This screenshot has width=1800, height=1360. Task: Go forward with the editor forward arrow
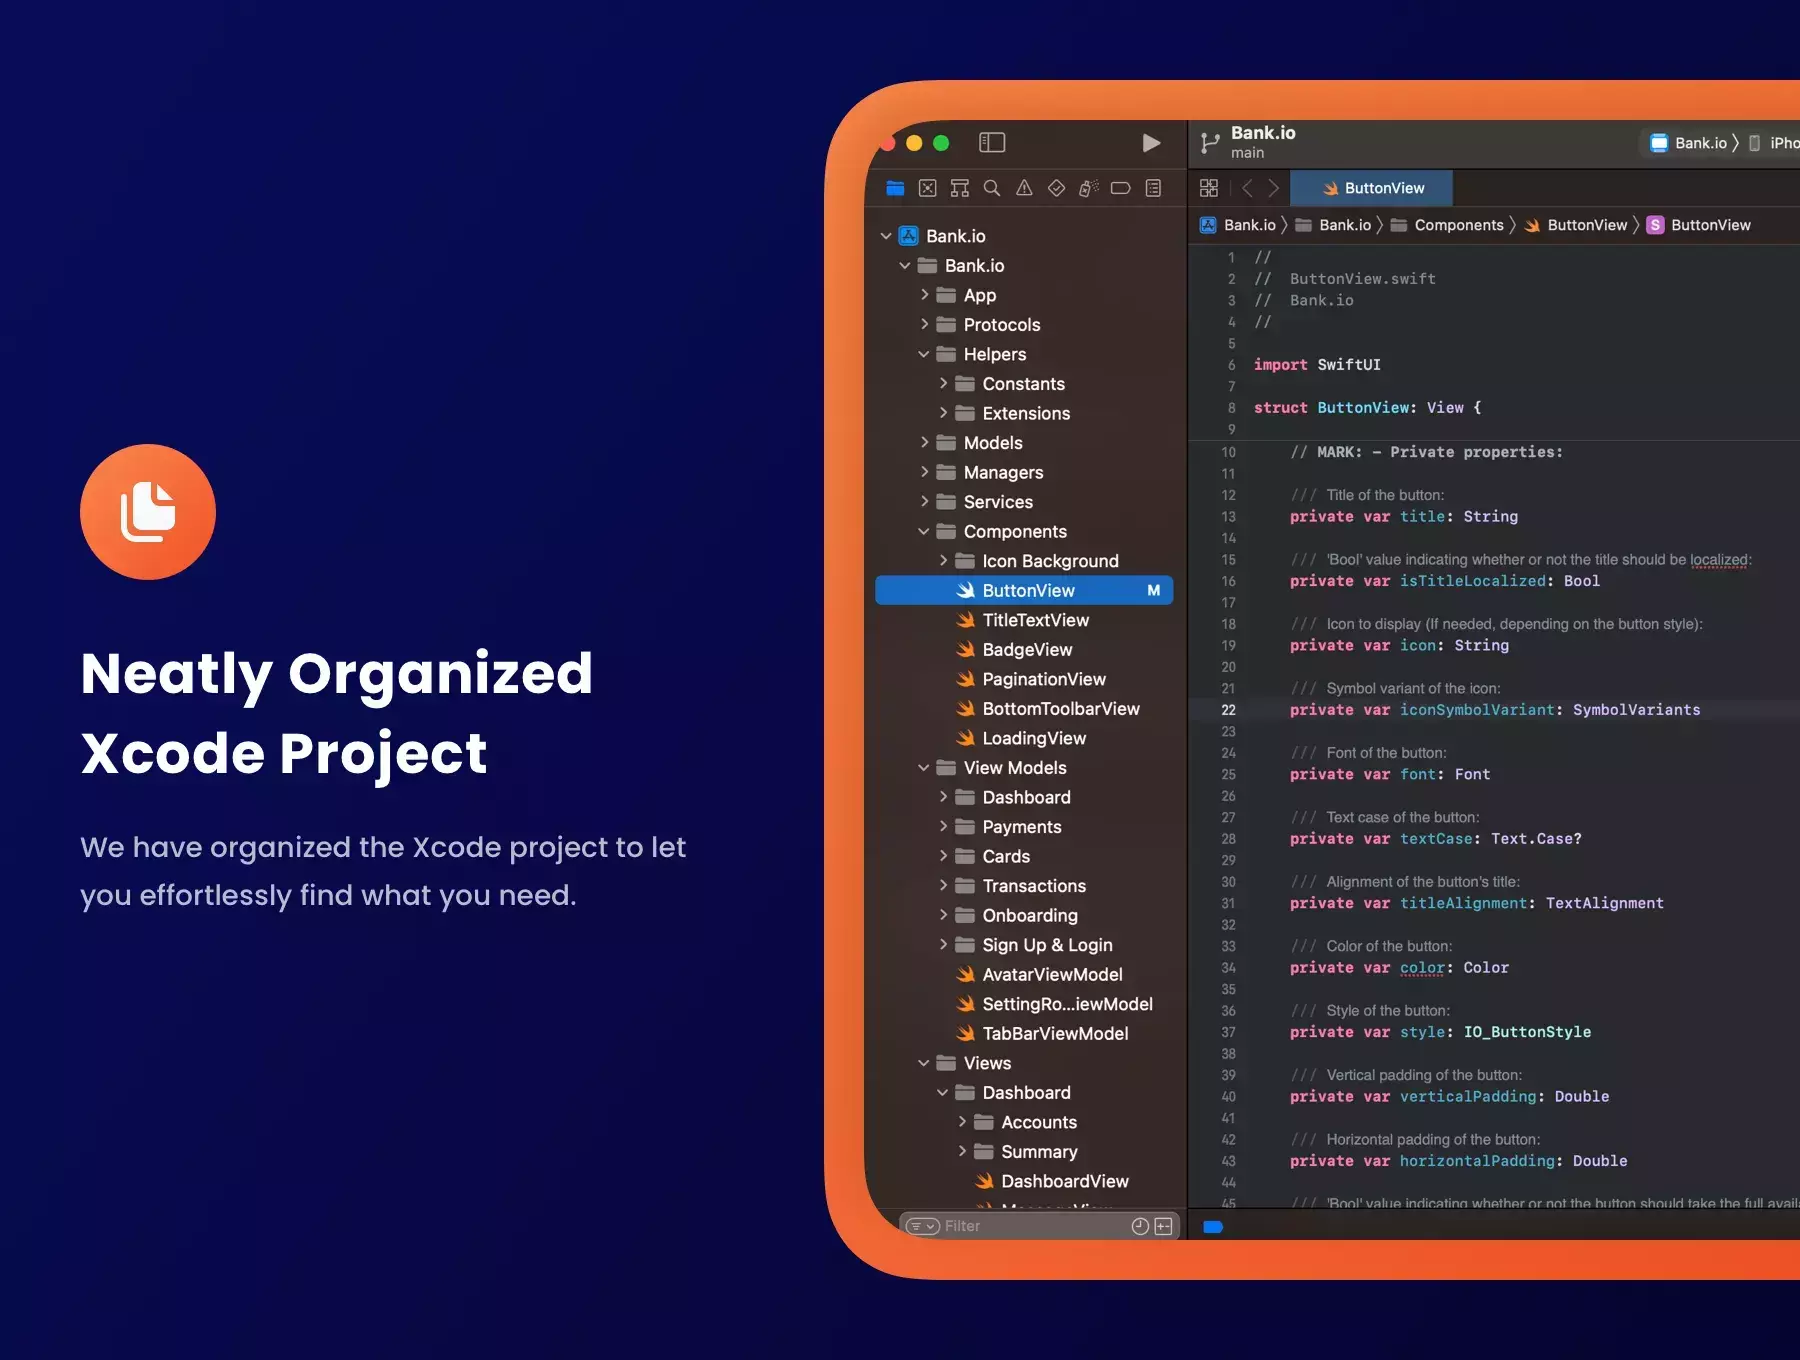coord(1273,188)
